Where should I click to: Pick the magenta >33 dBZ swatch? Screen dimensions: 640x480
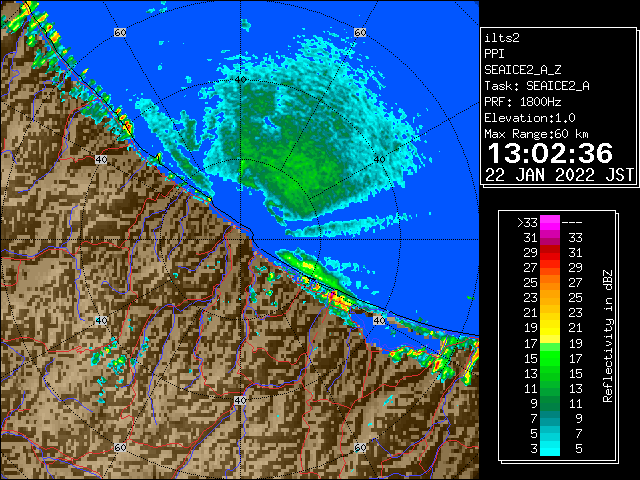click(x=550, y=223)
